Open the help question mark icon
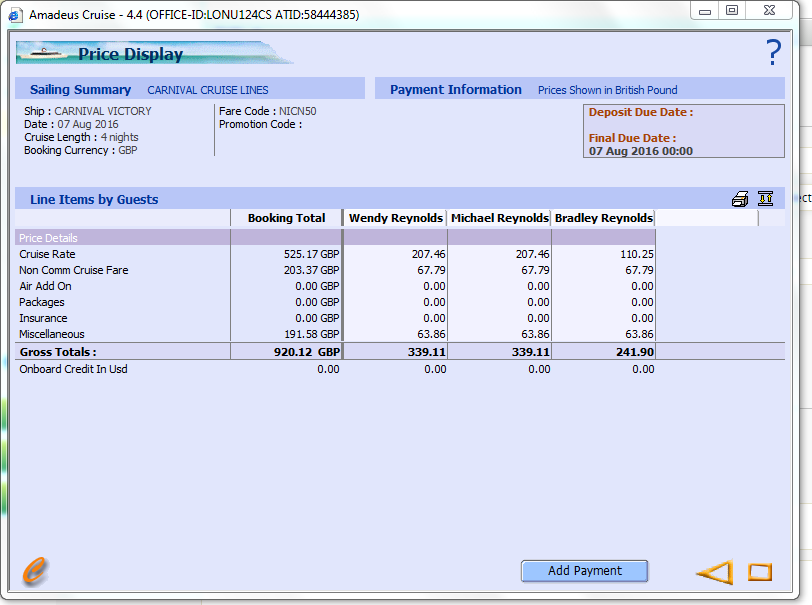812x605 pixels. coord(773,52)
